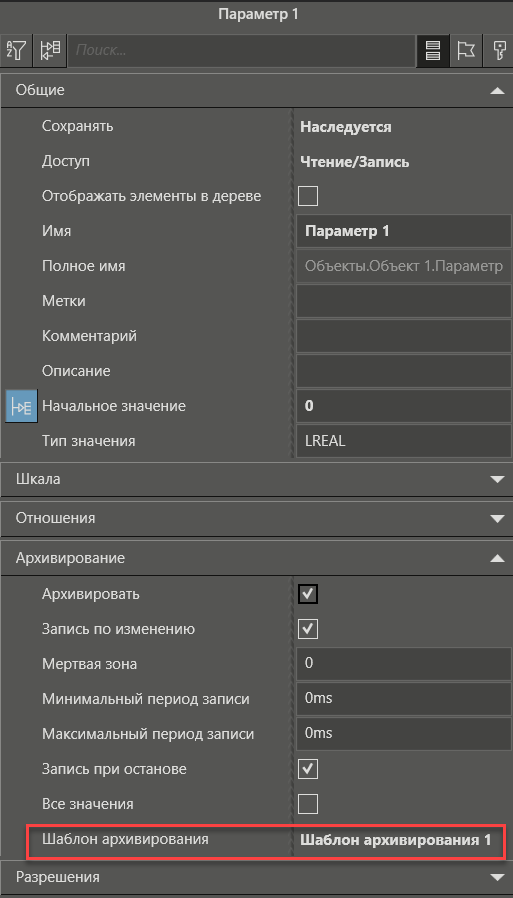Click the binding icon beside Начальное значение
The width and height of the screenshot is (513, 898).
[21, 406]
